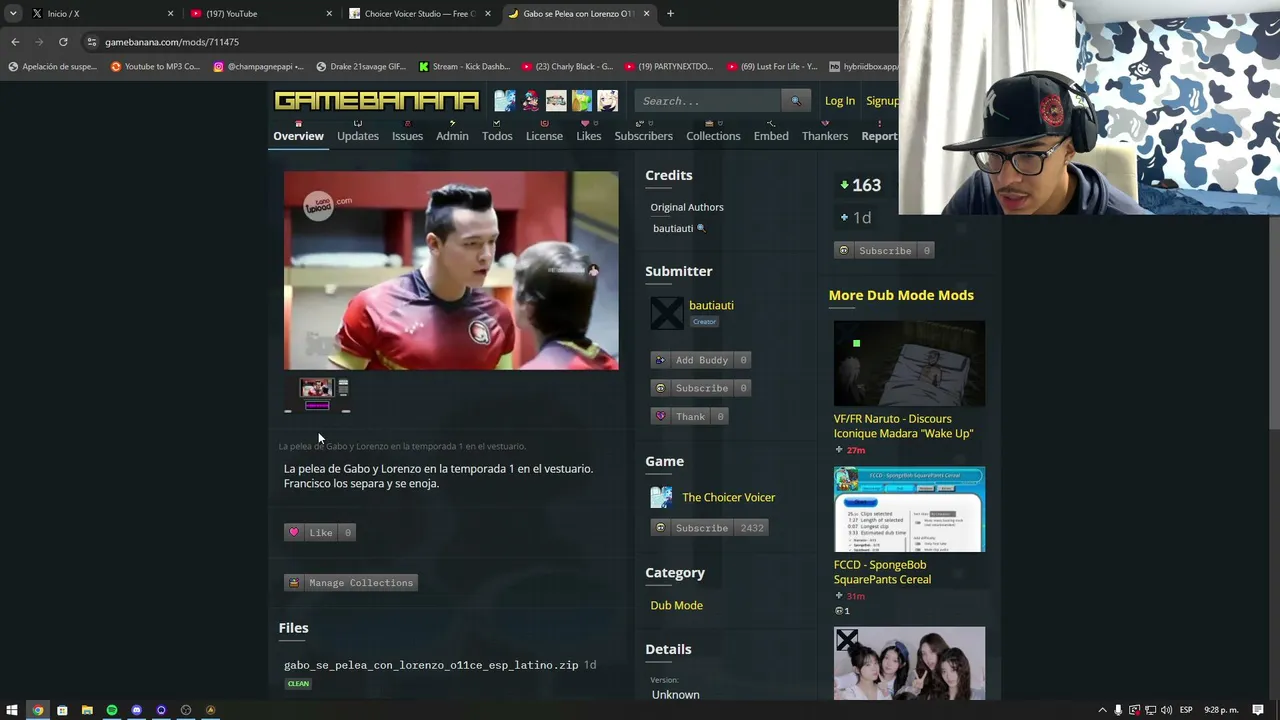Close the Inicio / X tab
The height and width of the screenshot is (720, 1280).
(170, 14)
